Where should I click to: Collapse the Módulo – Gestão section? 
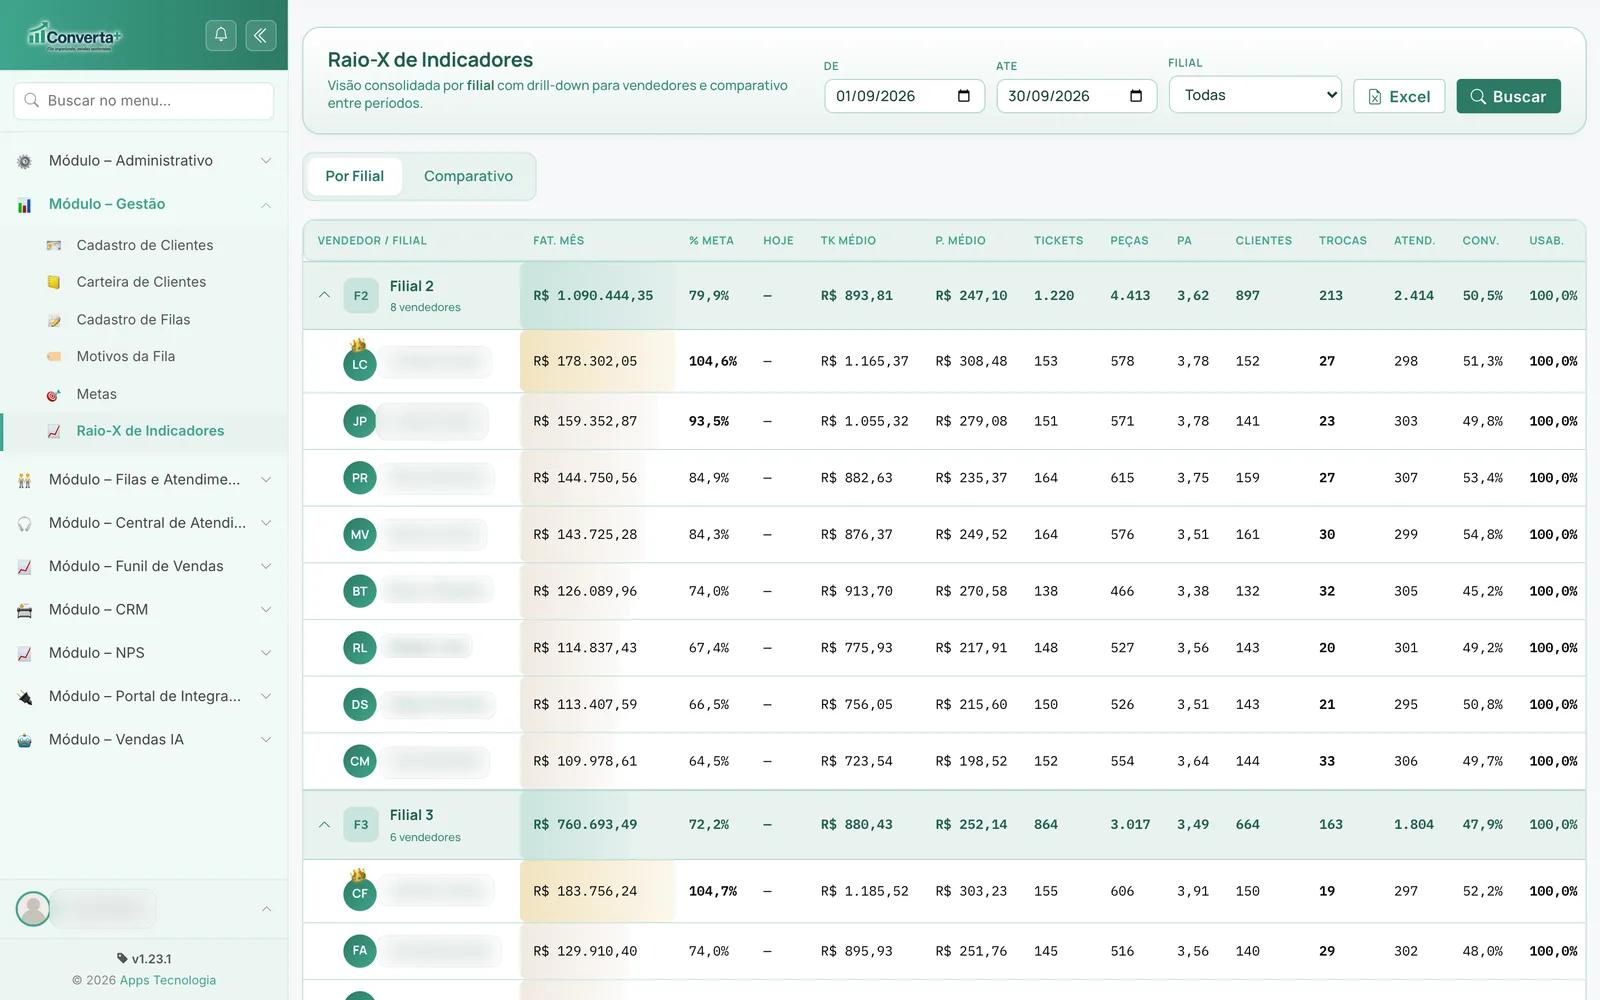pos(144,204)
